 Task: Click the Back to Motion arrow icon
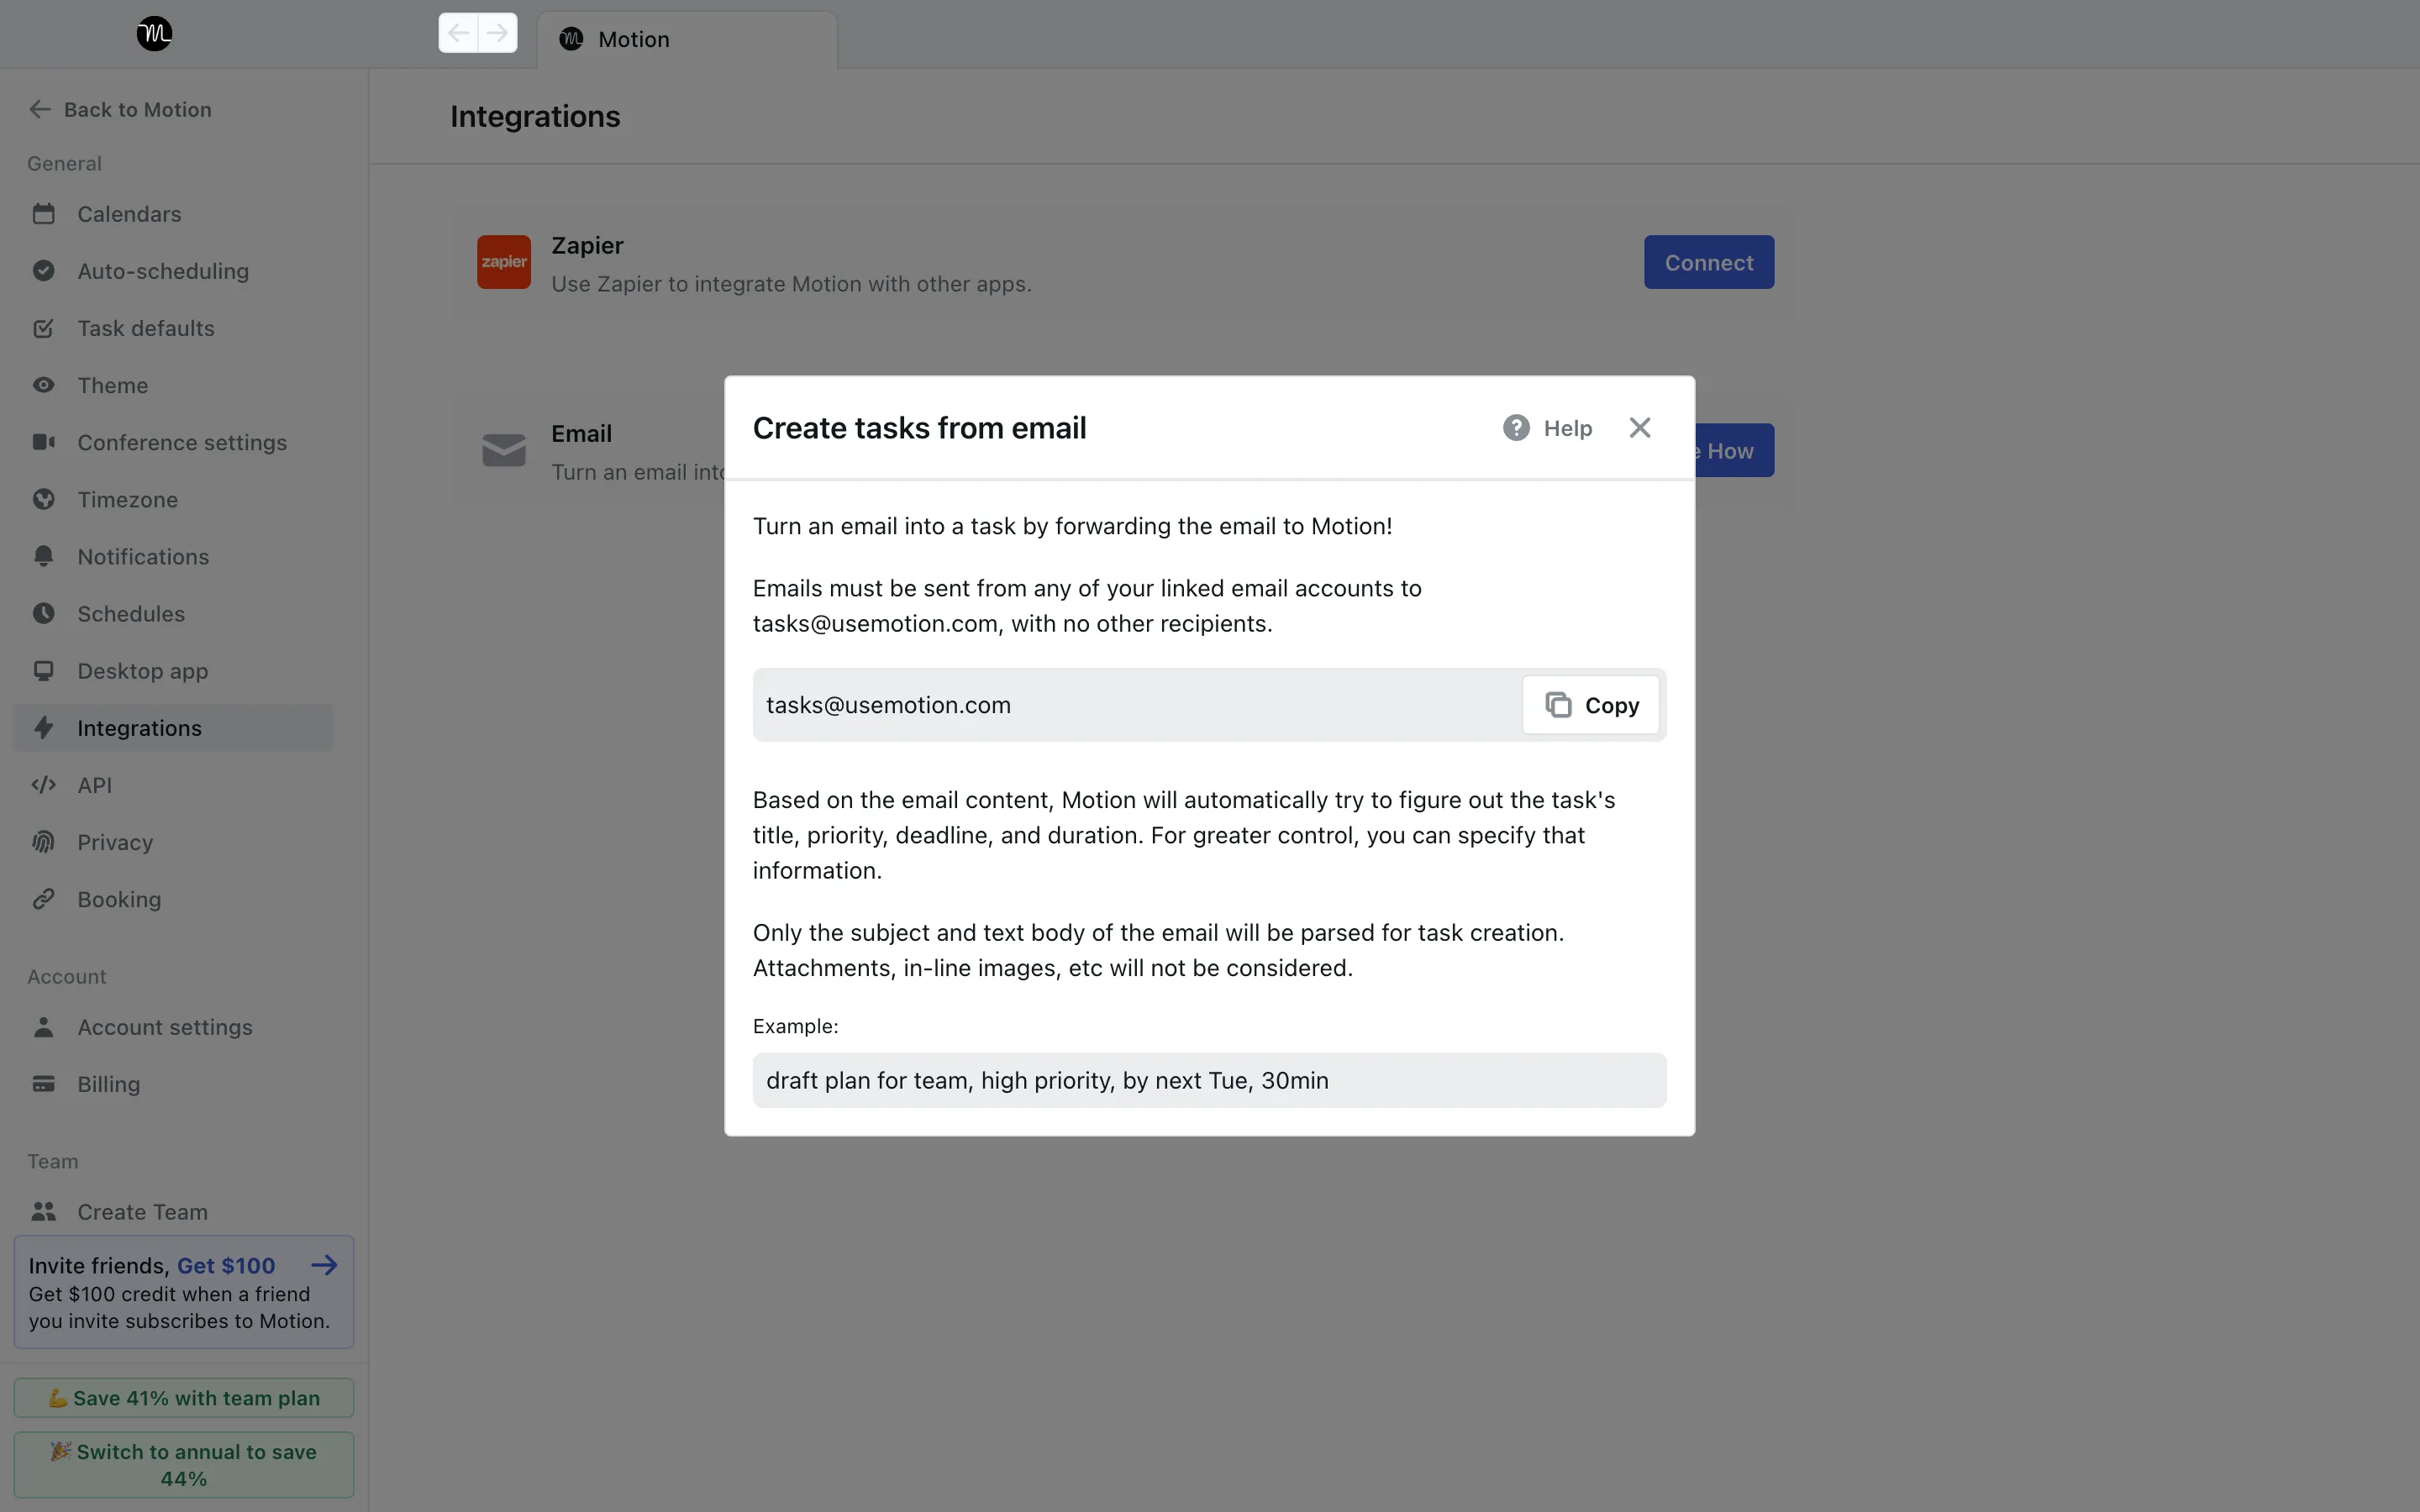tap(40, 110)
